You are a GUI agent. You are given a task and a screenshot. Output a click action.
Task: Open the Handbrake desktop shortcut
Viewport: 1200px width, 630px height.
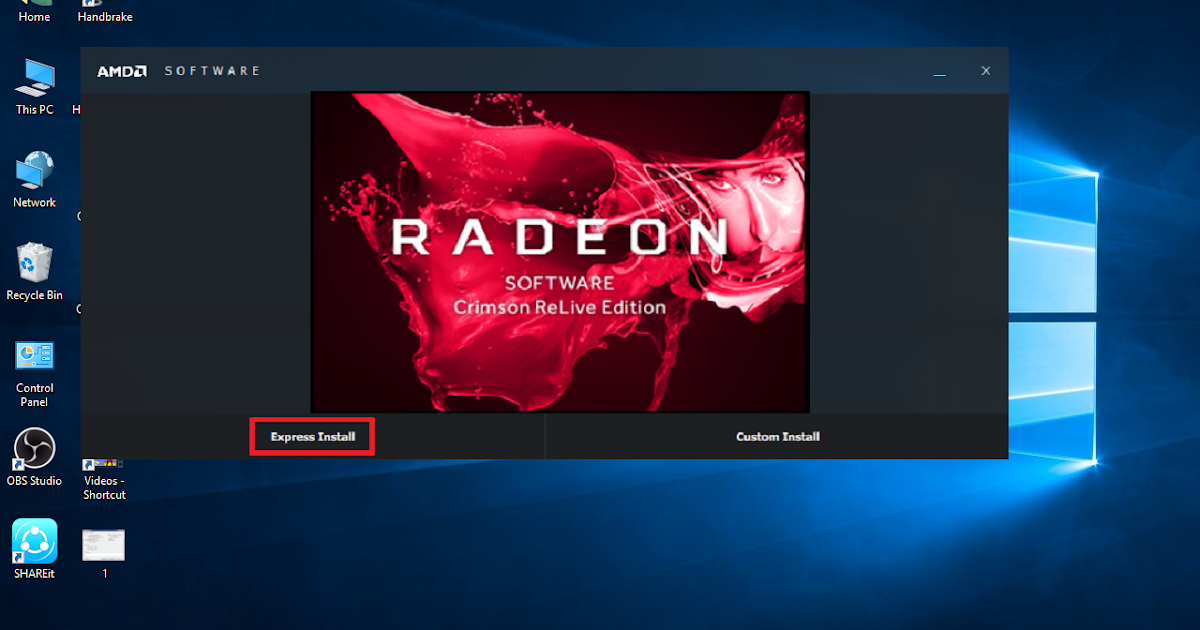(104, 10)
